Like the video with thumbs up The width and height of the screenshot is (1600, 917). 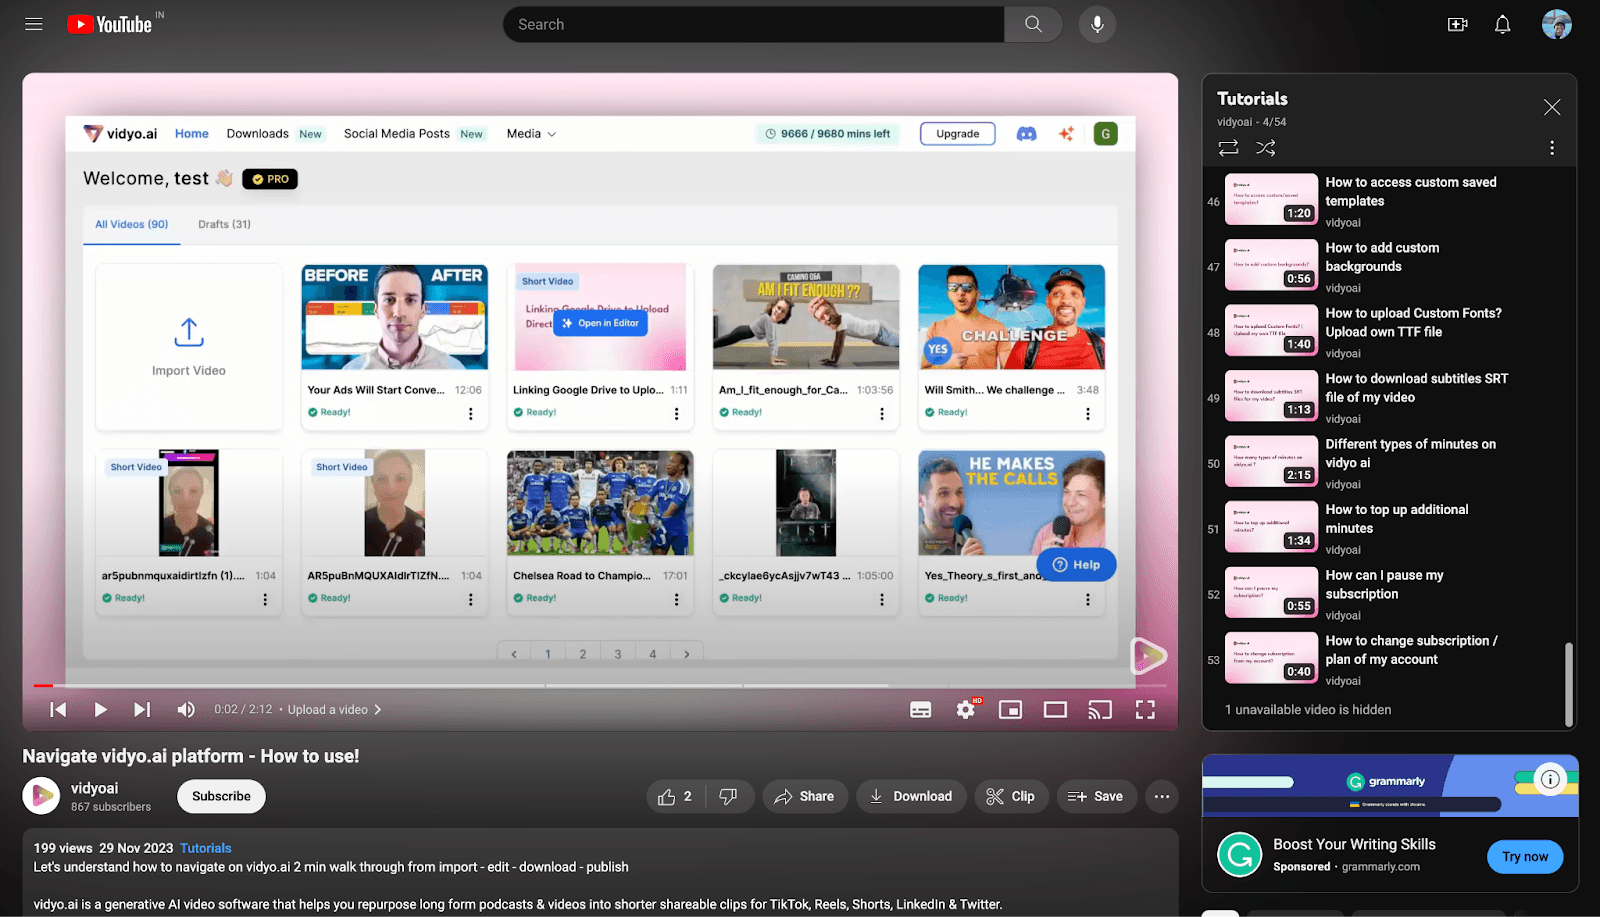[x=676, y=796]
